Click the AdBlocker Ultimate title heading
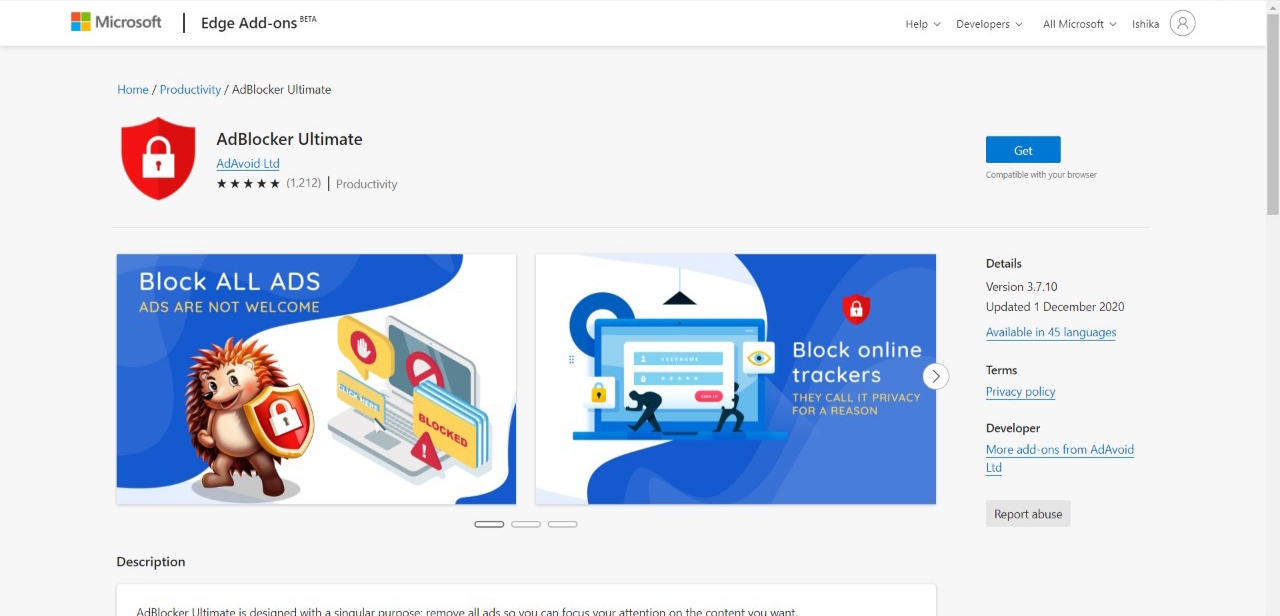 [289, 139]
